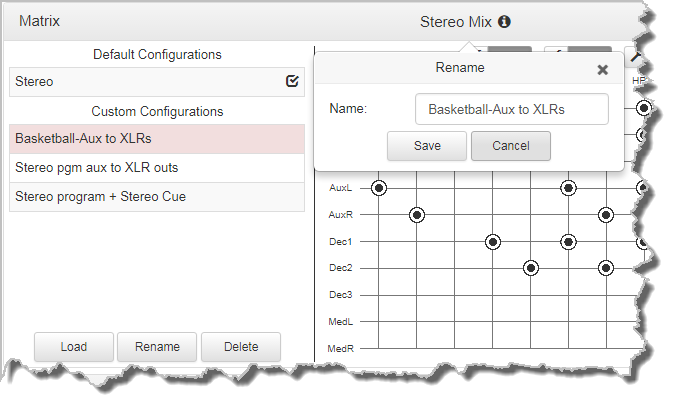The width and height of the screenshot is (678, 406).
Task: Click the info icon next to Stereo Mix
Action: [504, 21]
